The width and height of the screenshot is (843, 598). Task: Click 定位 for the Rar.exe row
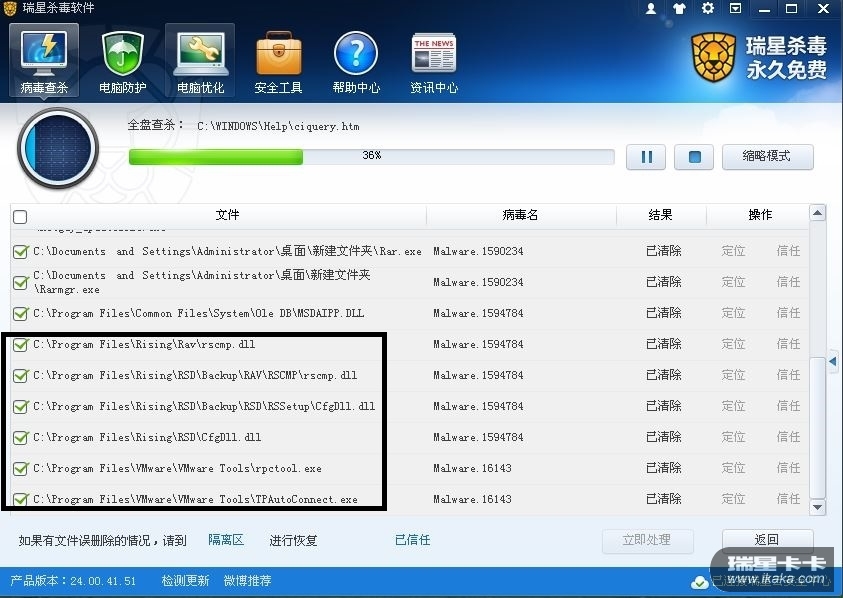(x=733, y=251)
